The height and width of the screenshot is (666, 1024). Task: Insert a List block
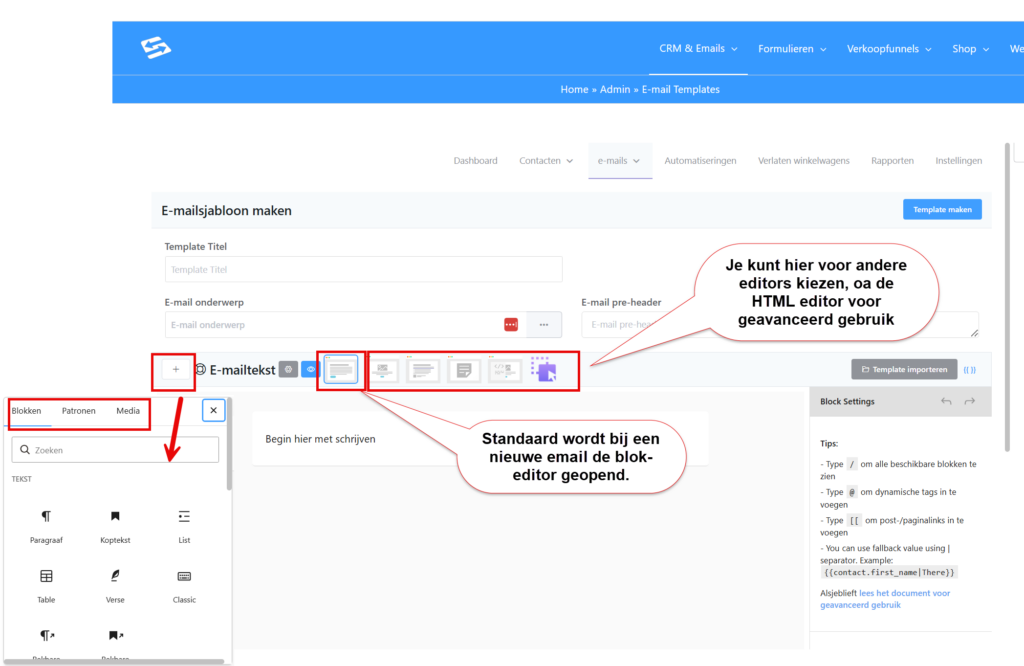tap(184, 524)
